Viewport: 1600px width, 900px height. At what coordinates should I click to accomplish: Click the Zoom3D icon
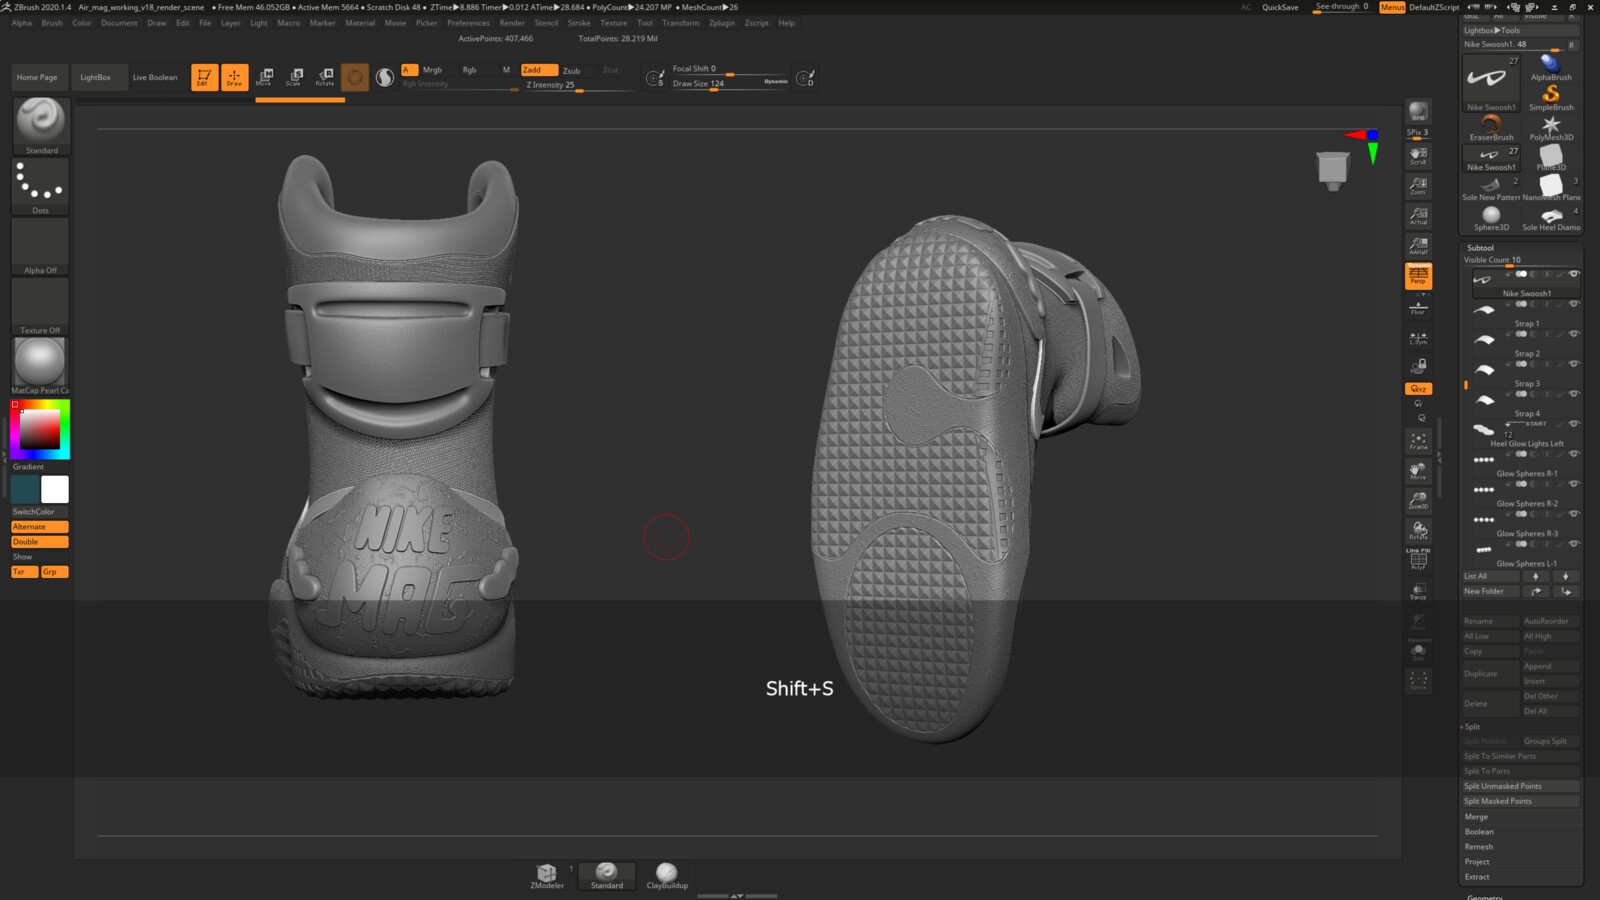(1418, 501)
